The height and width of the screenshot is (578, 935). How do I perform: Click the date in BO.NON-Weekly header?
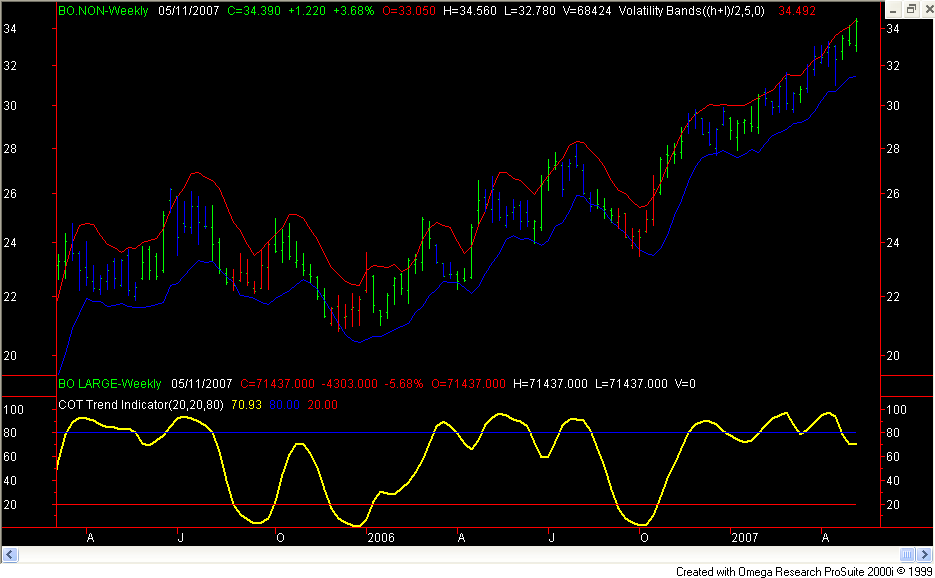tap(188, 11)
